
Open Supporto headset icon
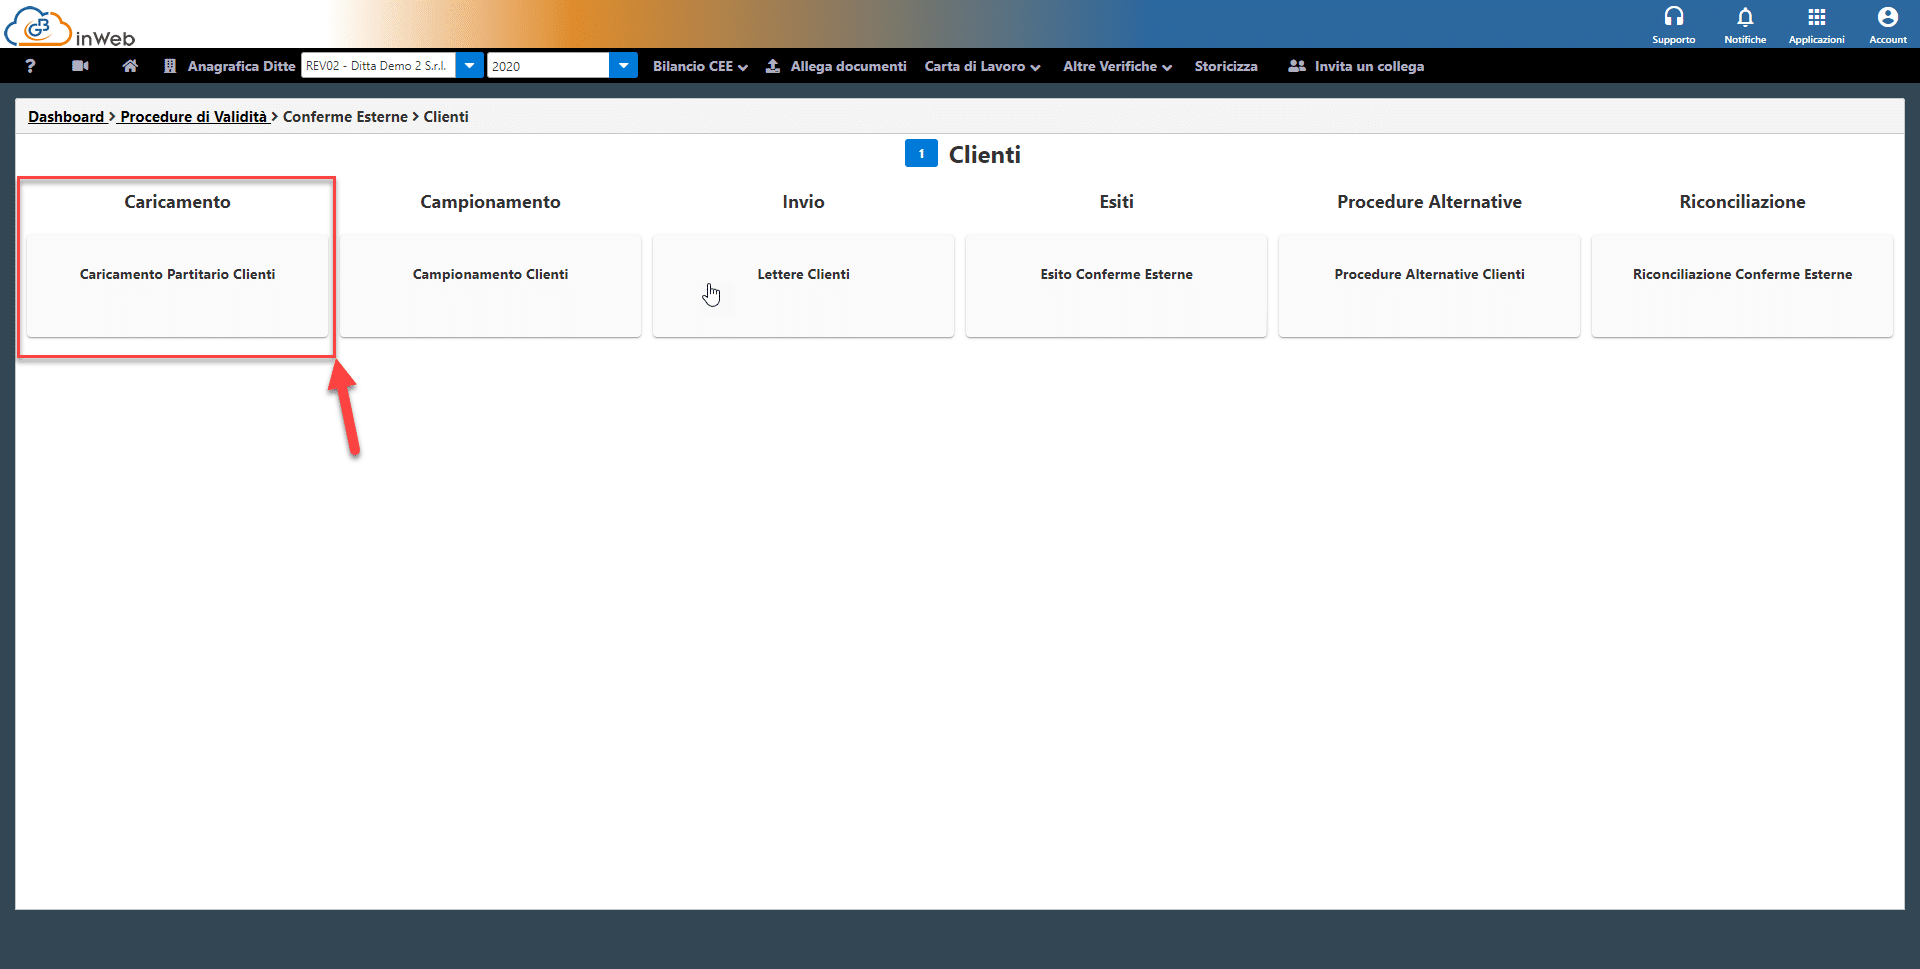coord(1673,24)
